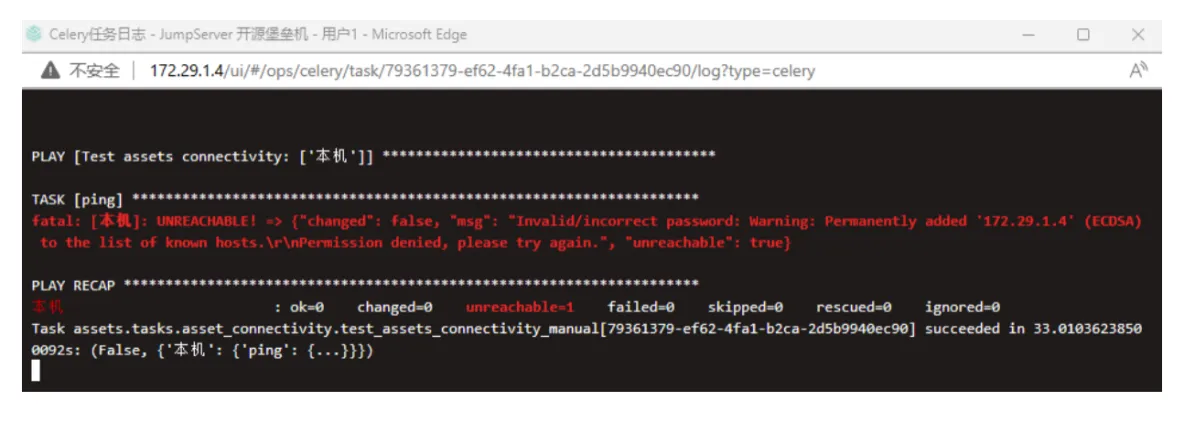The height and width of the screenshot is (423, 1184).
Task: Open the not-secure warning triangle icon
Action: point(51,71)
